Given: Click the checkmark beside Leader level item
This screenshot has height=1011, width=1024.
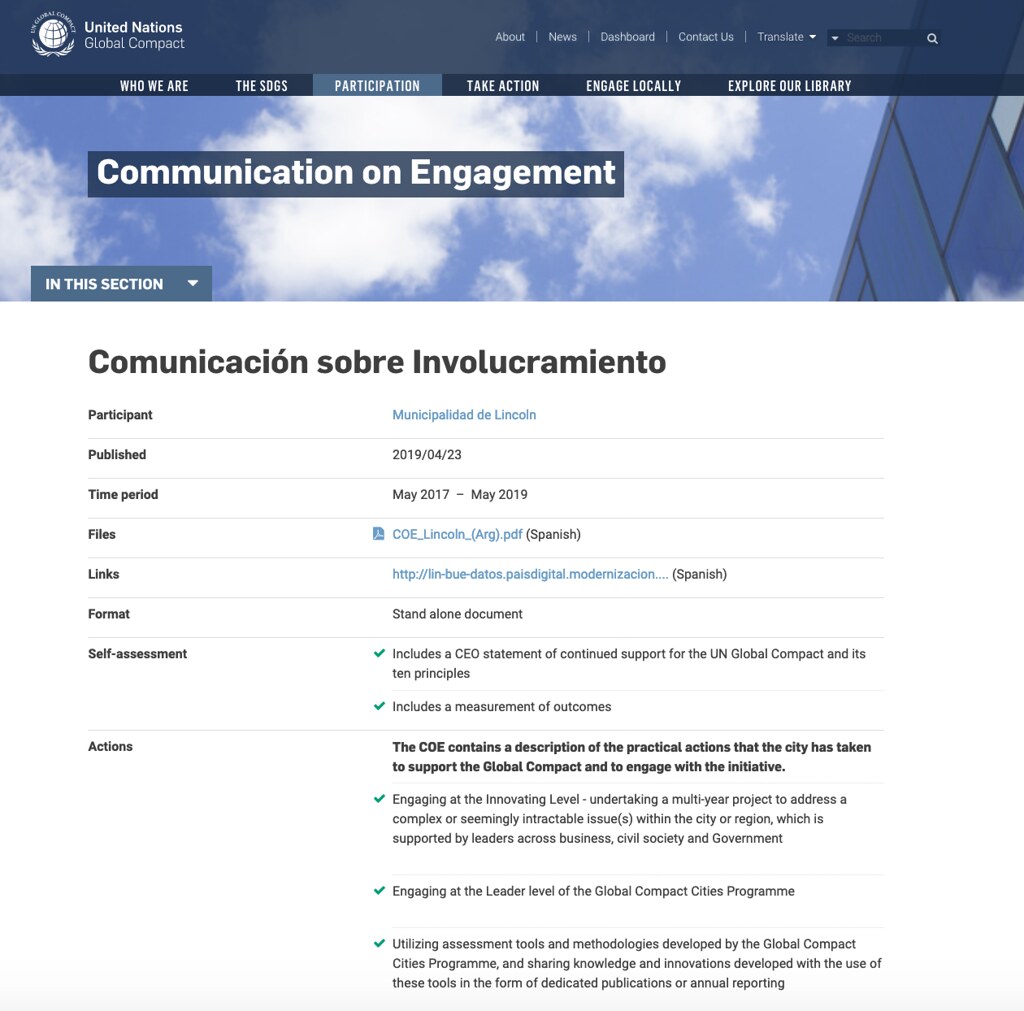Looking at the screenshot, I should [x=379, y=891].
